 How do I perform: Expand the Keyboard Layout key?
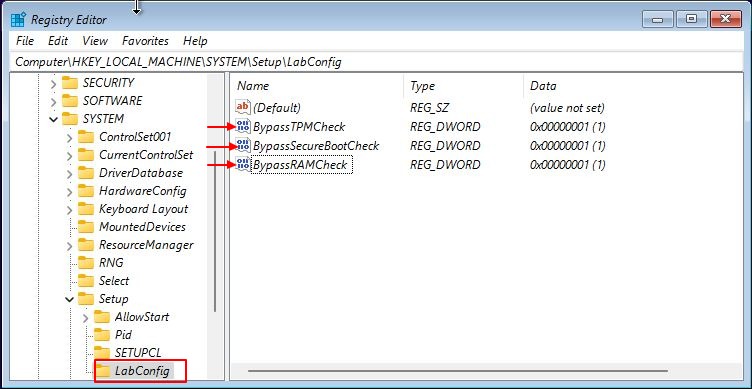click(x=70, y=210)
